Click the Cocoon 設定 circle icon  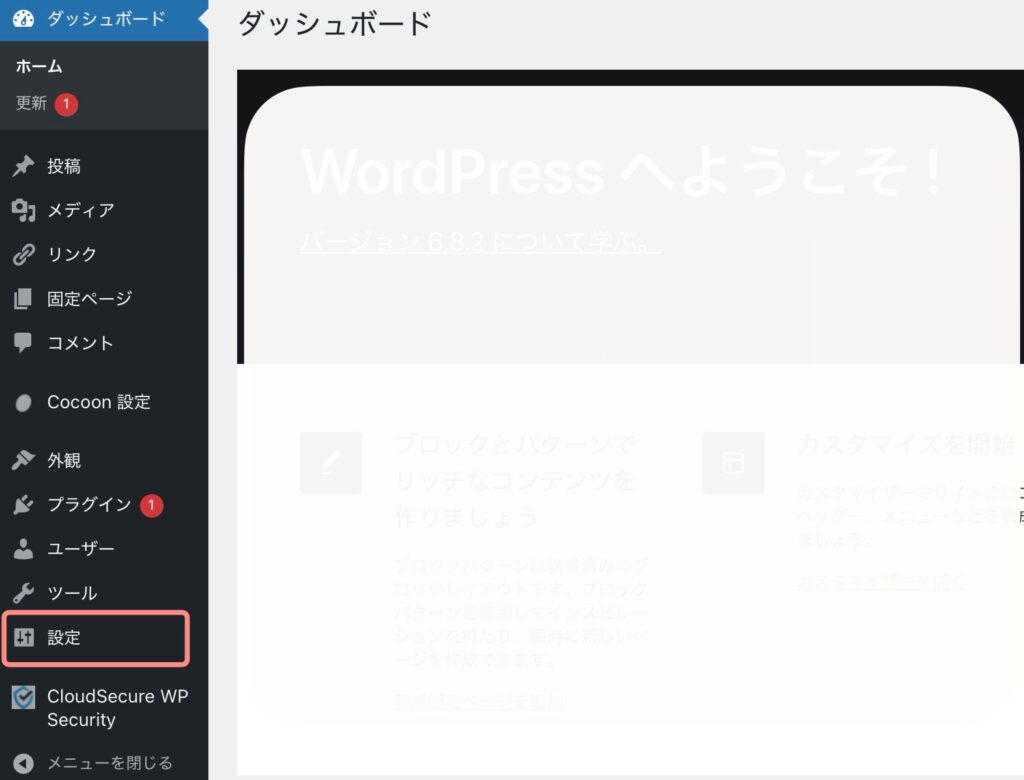pyautogui.click(x=24, y=403)
